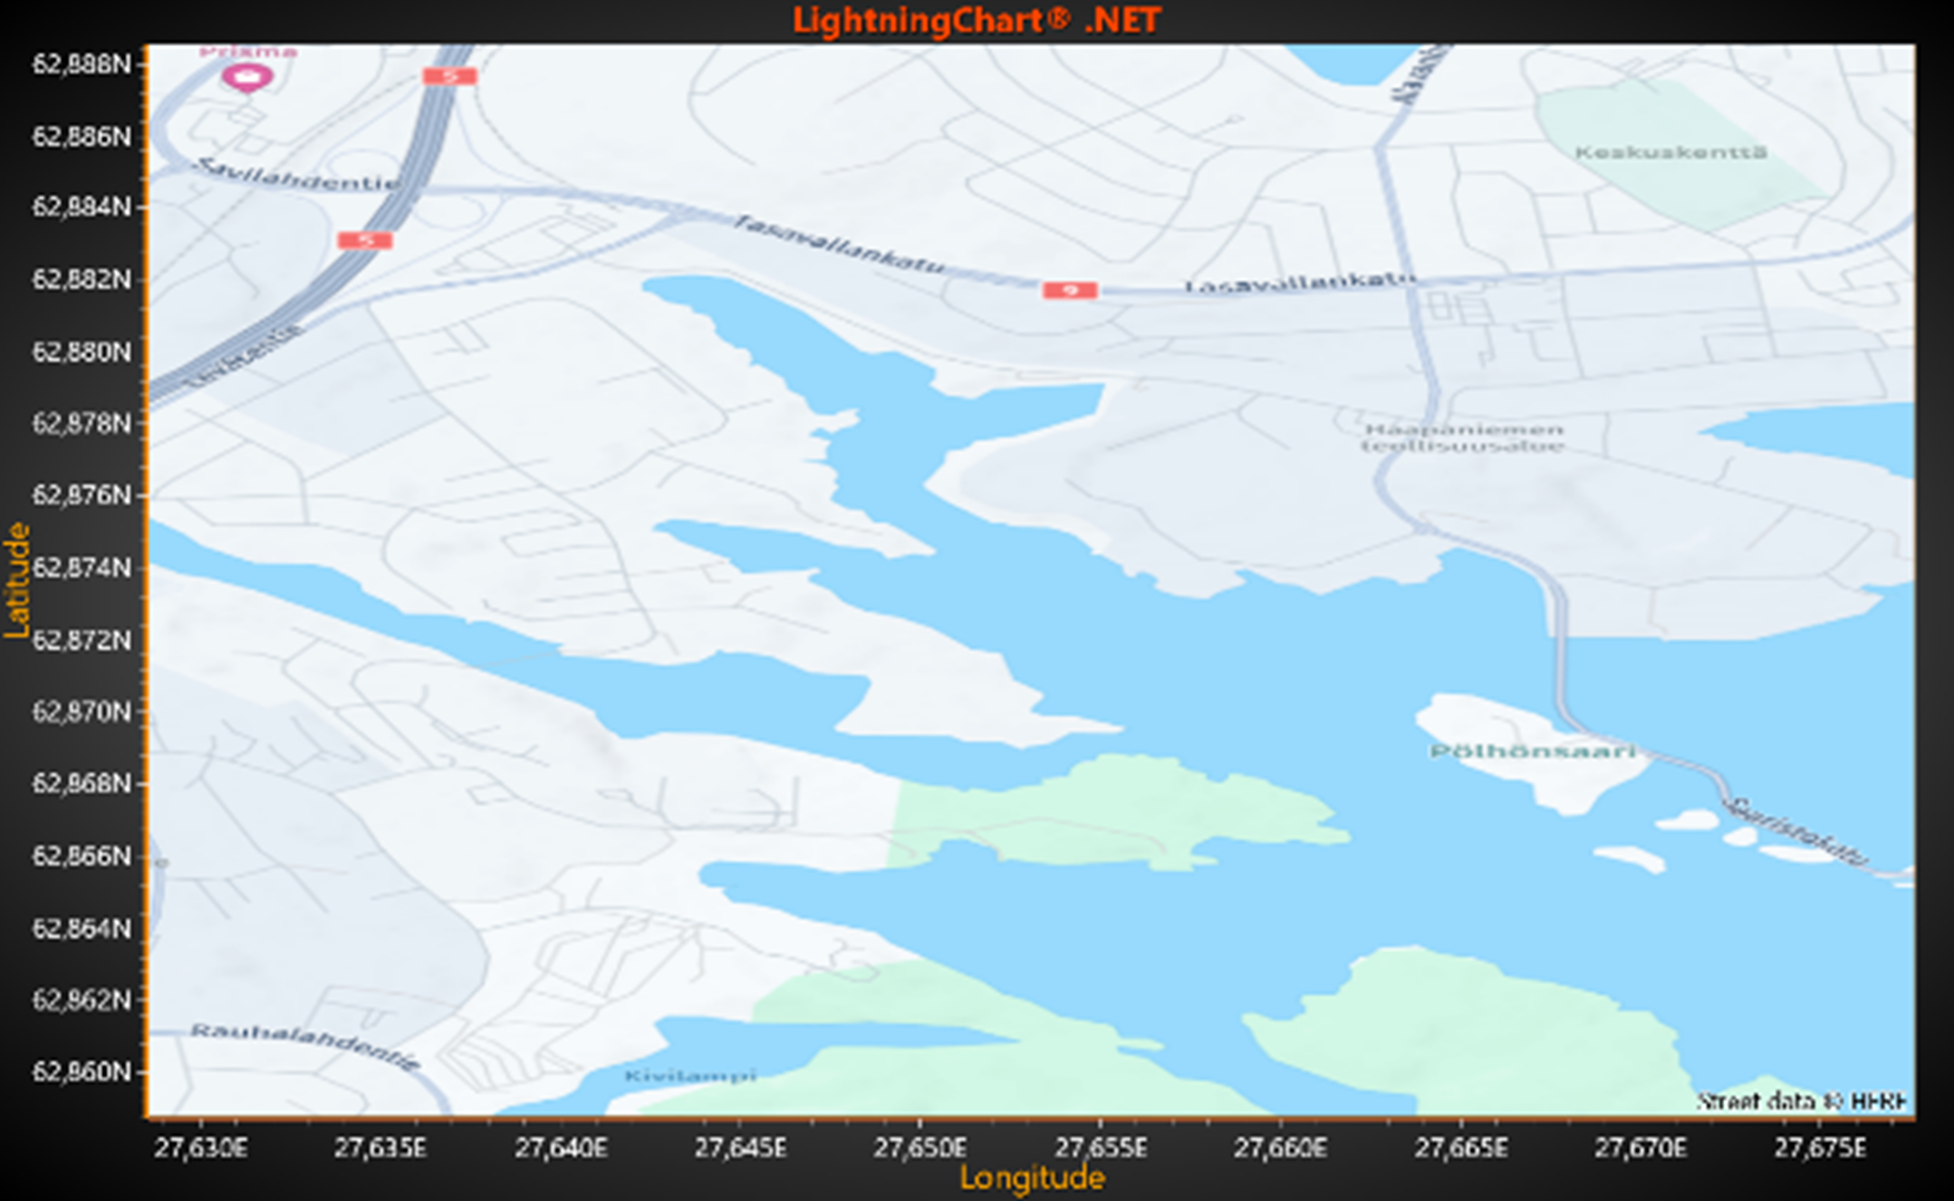Click the 27,665E longitude tick label

[1461, 1147]
